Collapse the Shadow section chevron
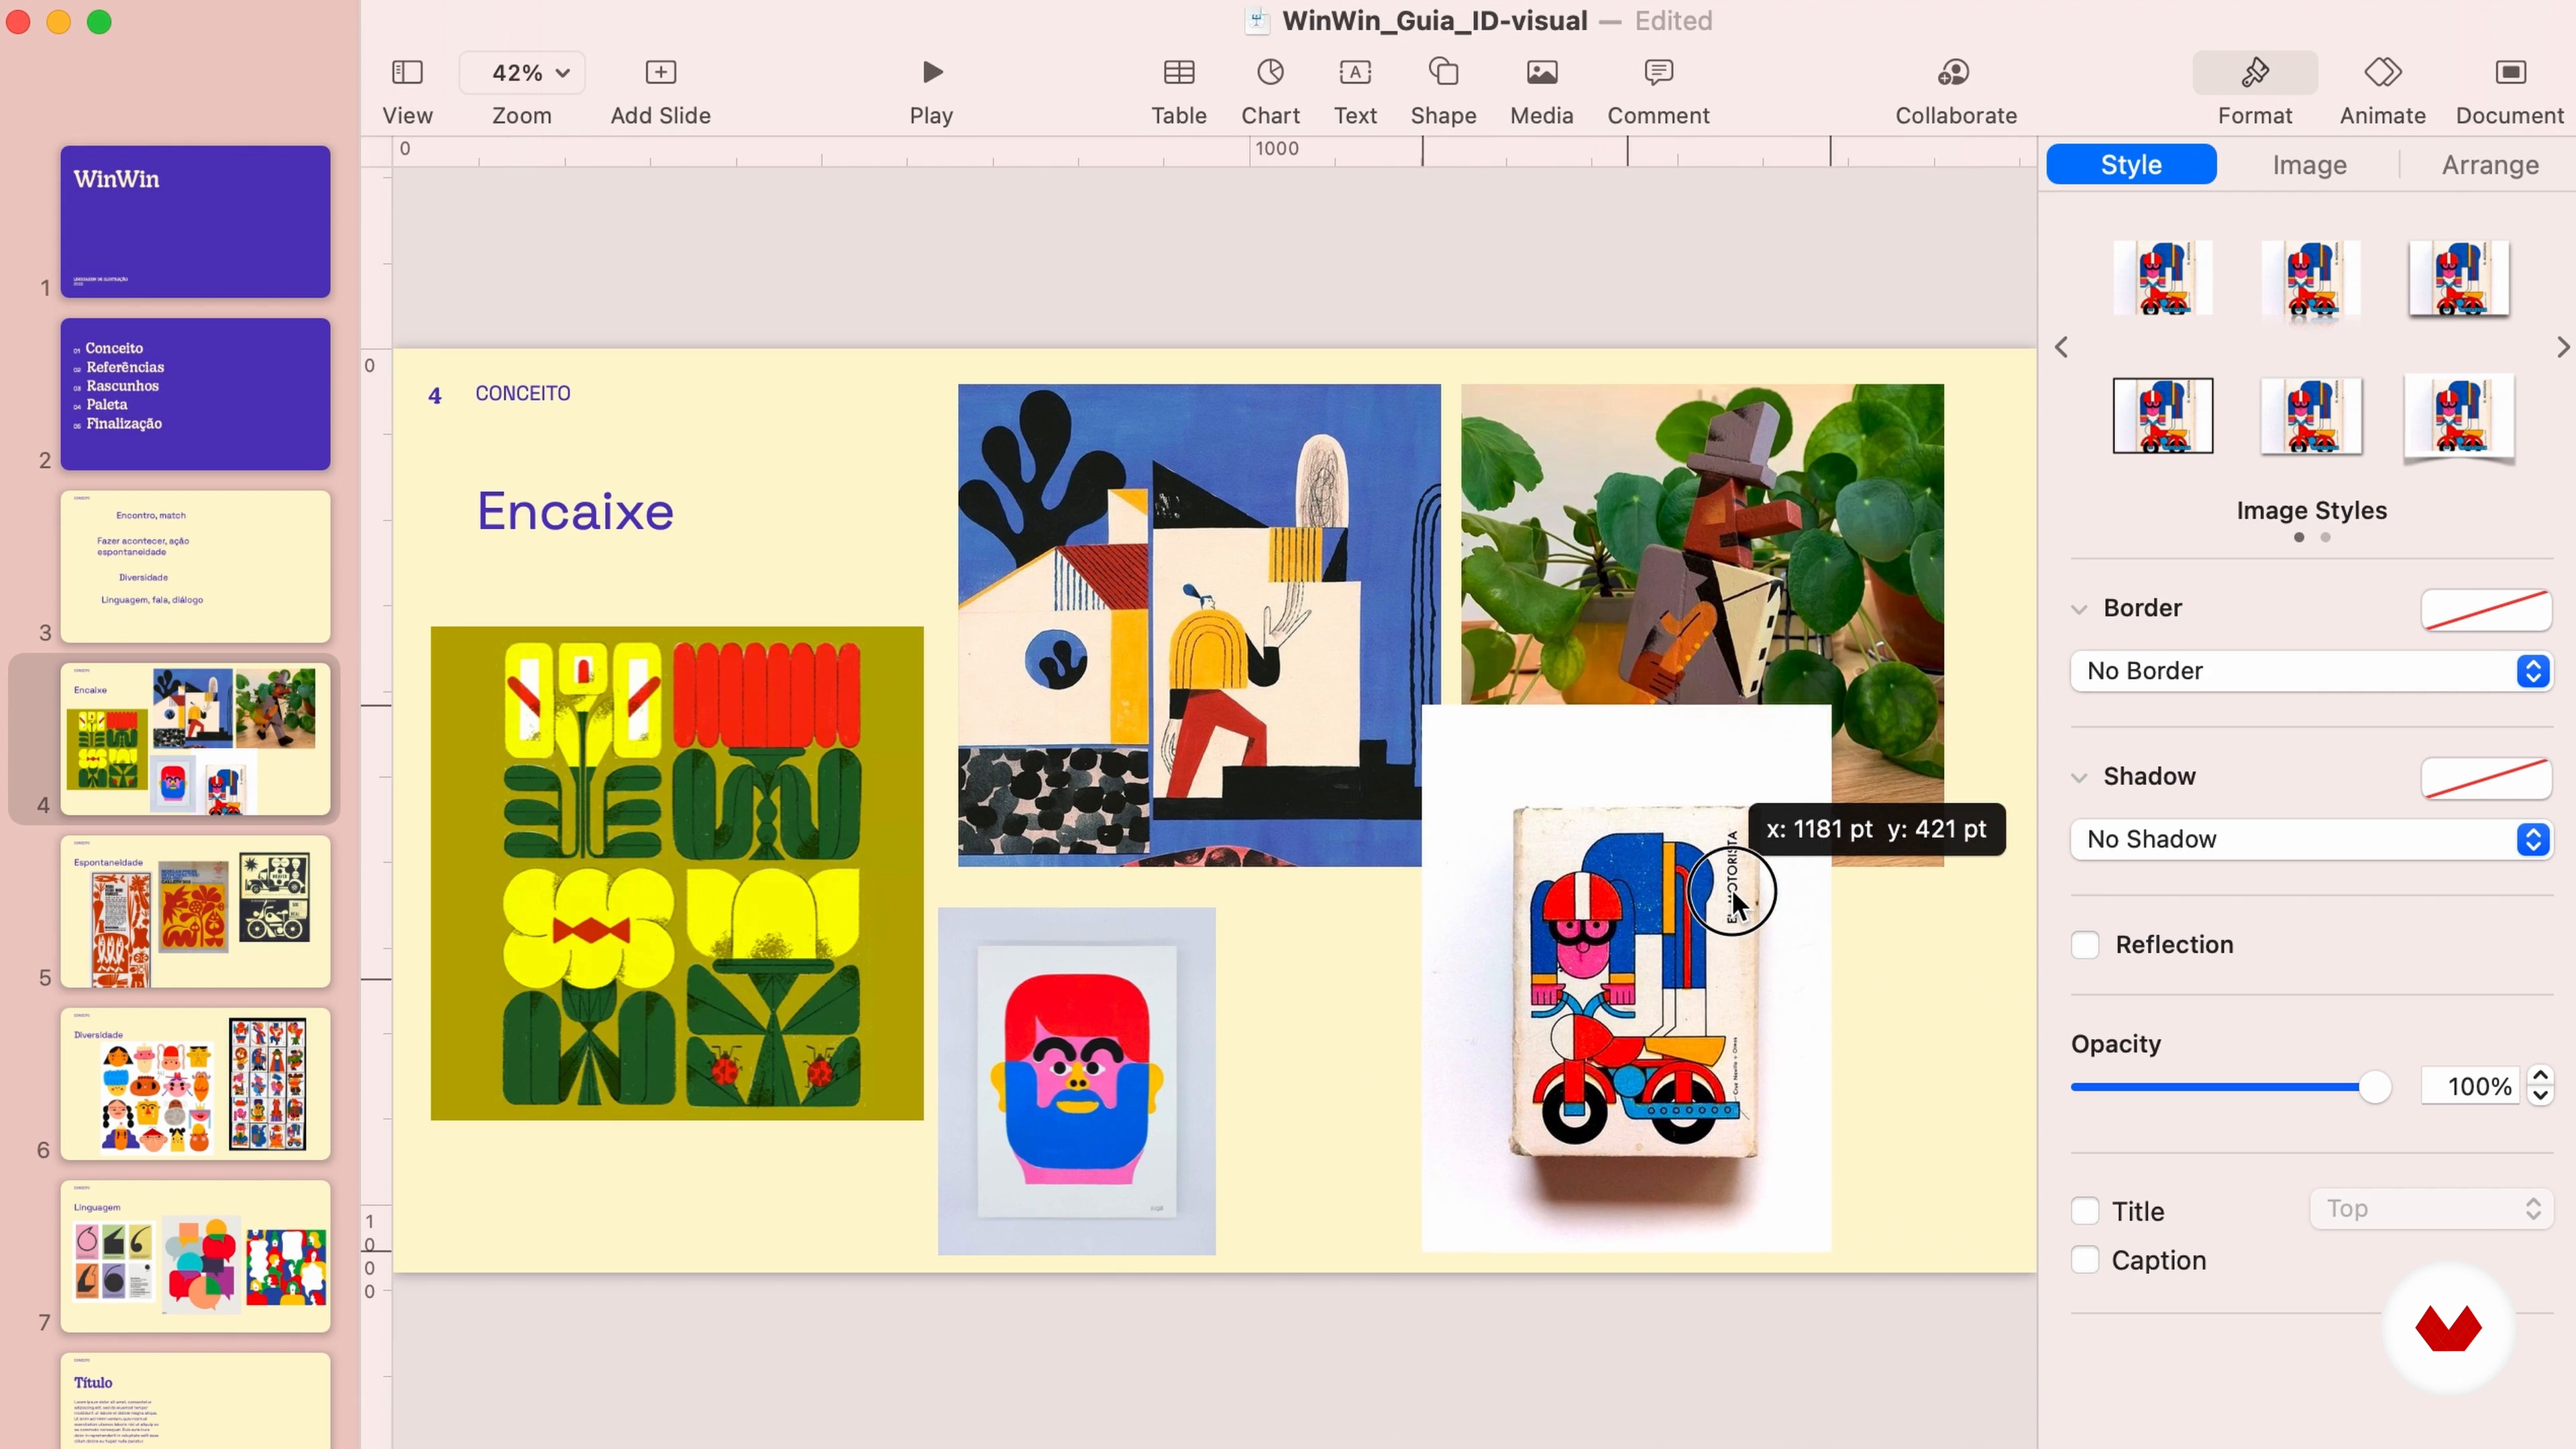2576x1449 pixels. pos(2080,777)
